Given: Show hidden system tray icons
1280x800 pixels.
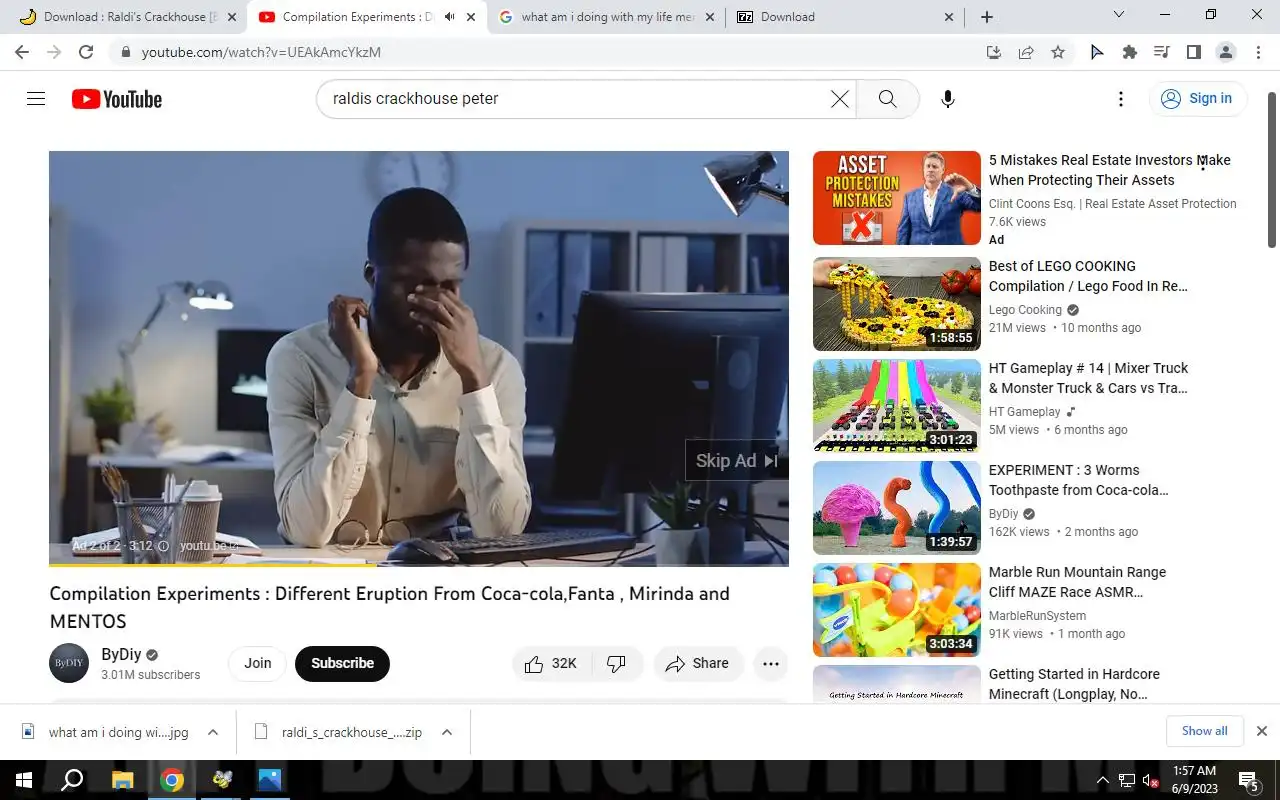Looking at the screenshot, I should coord(1103,780).
